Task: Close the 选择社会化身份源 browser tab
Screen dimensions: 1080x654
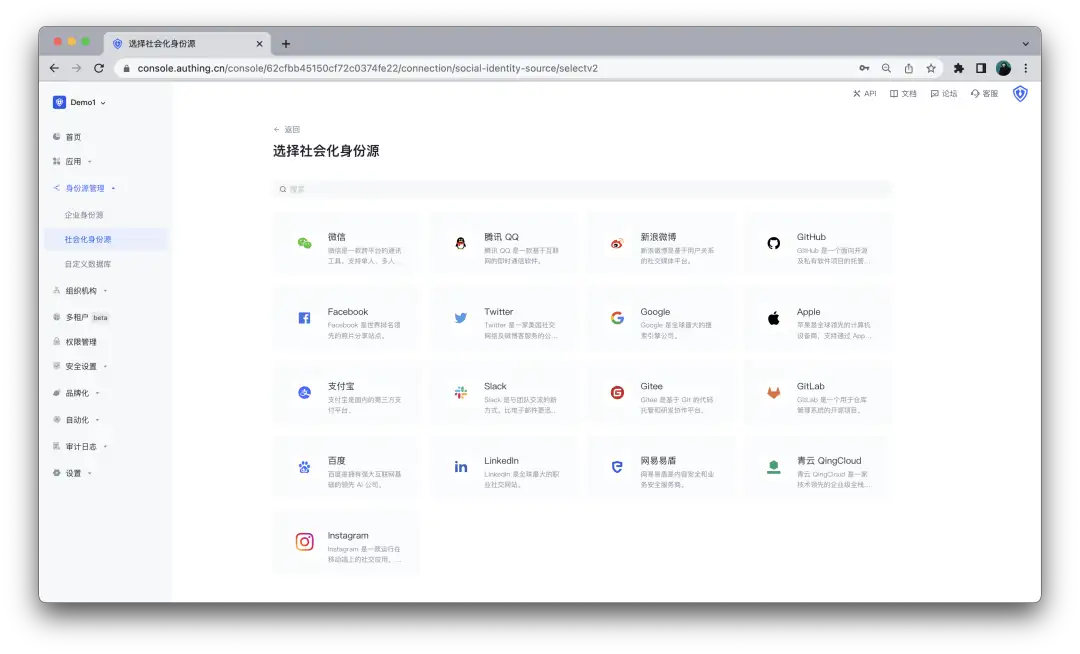Action: [260, 43]
